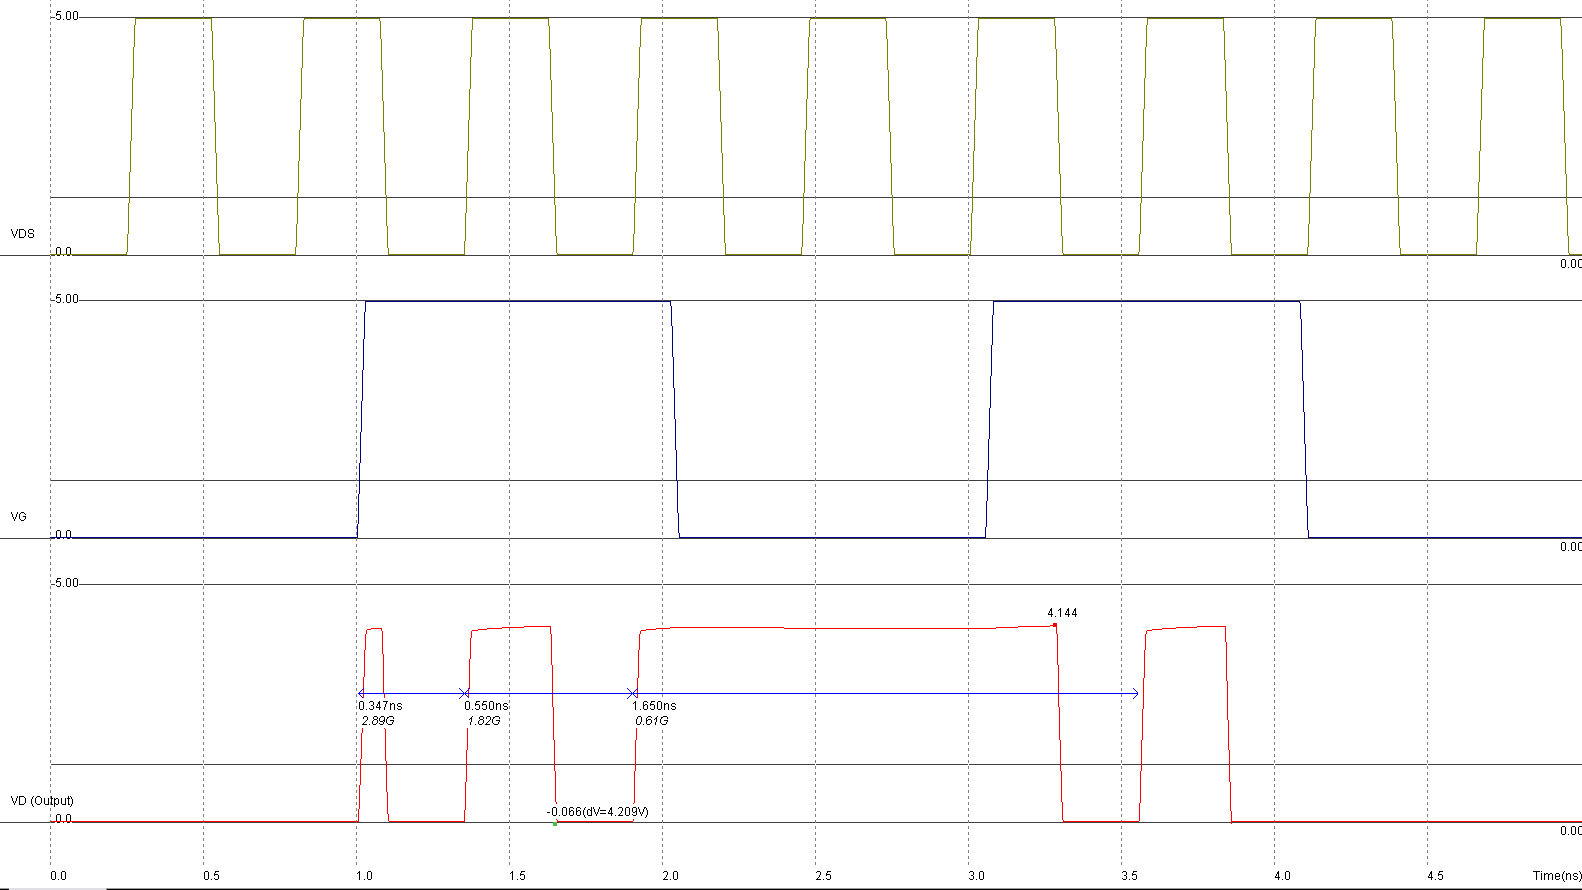Click the 3.0 tick on time axis
This screenshot has width=1582, height=890.
click(x=976, y=876)
